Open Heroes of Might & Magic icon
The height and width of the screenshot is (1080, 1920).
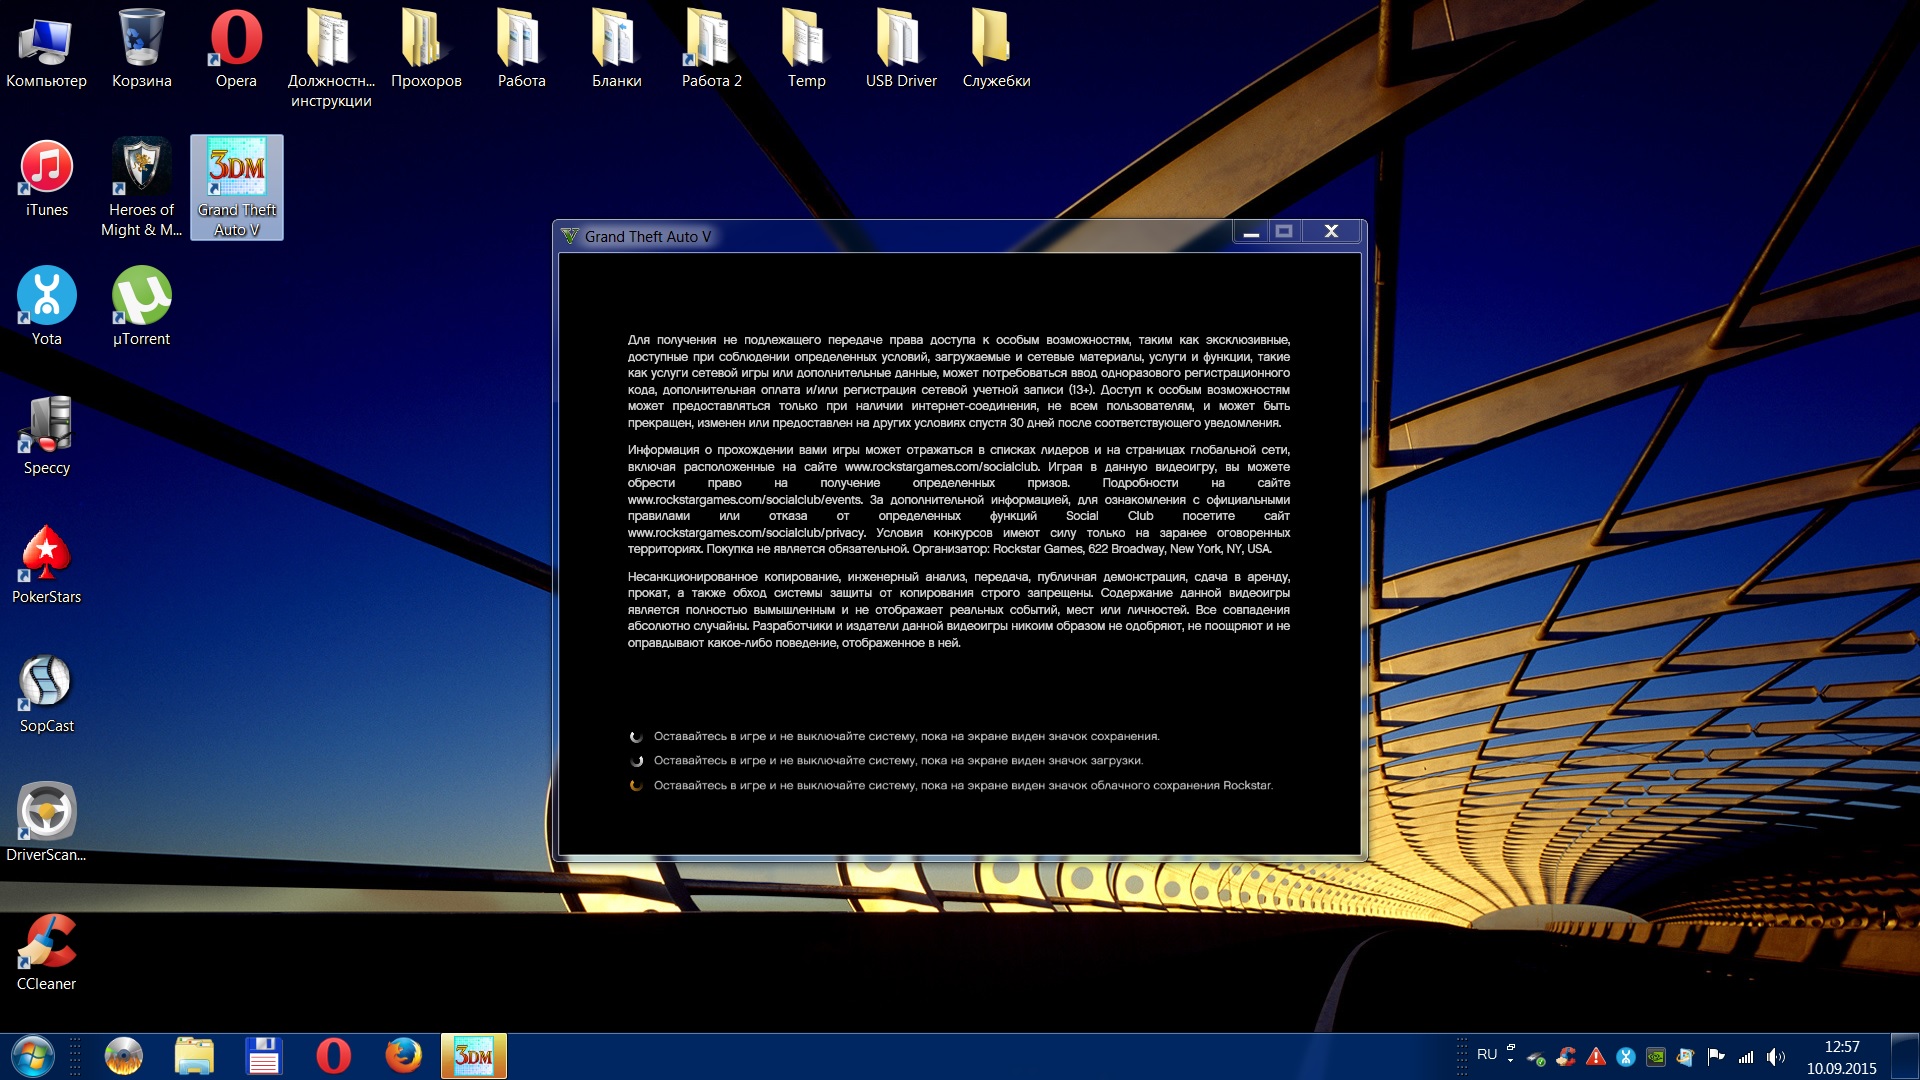coord(140,170)
